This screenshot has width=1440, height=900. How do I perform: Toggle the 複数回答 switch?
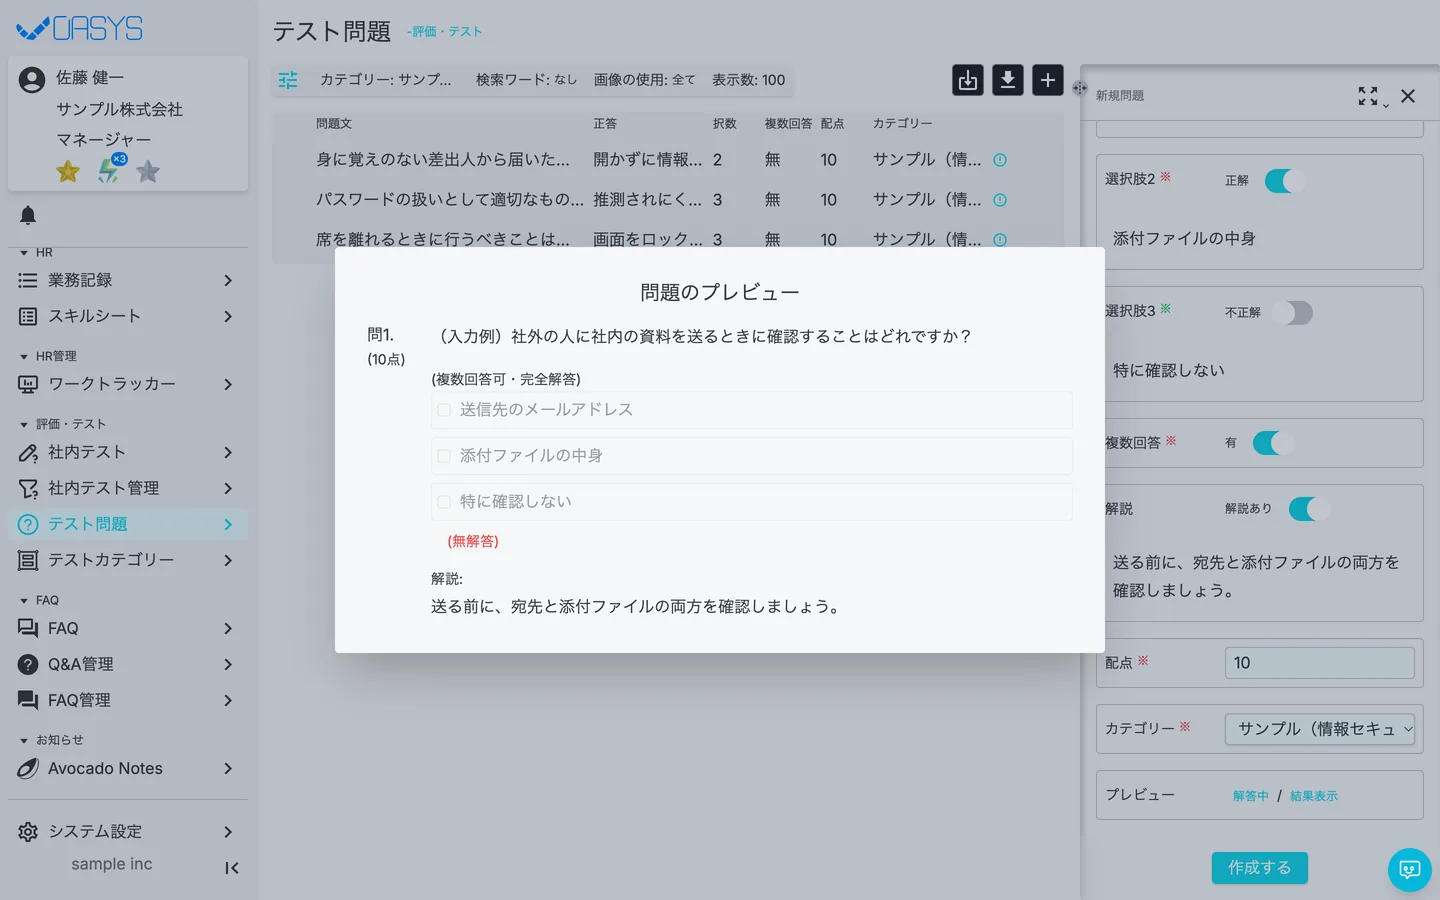point(1273,443)
